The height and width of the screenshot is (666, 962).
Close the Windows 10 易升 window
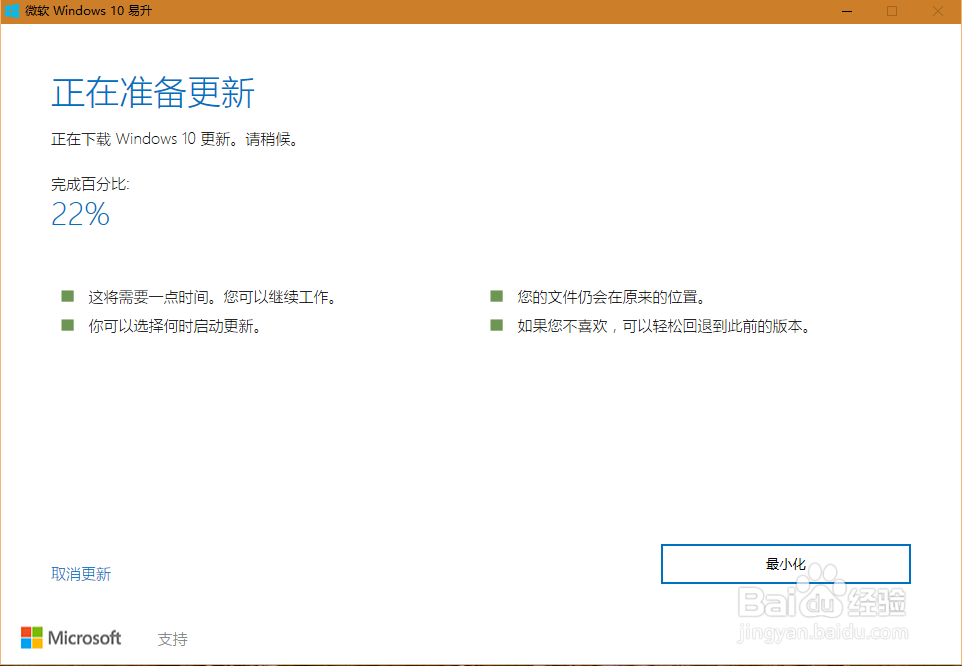(937, 11)
